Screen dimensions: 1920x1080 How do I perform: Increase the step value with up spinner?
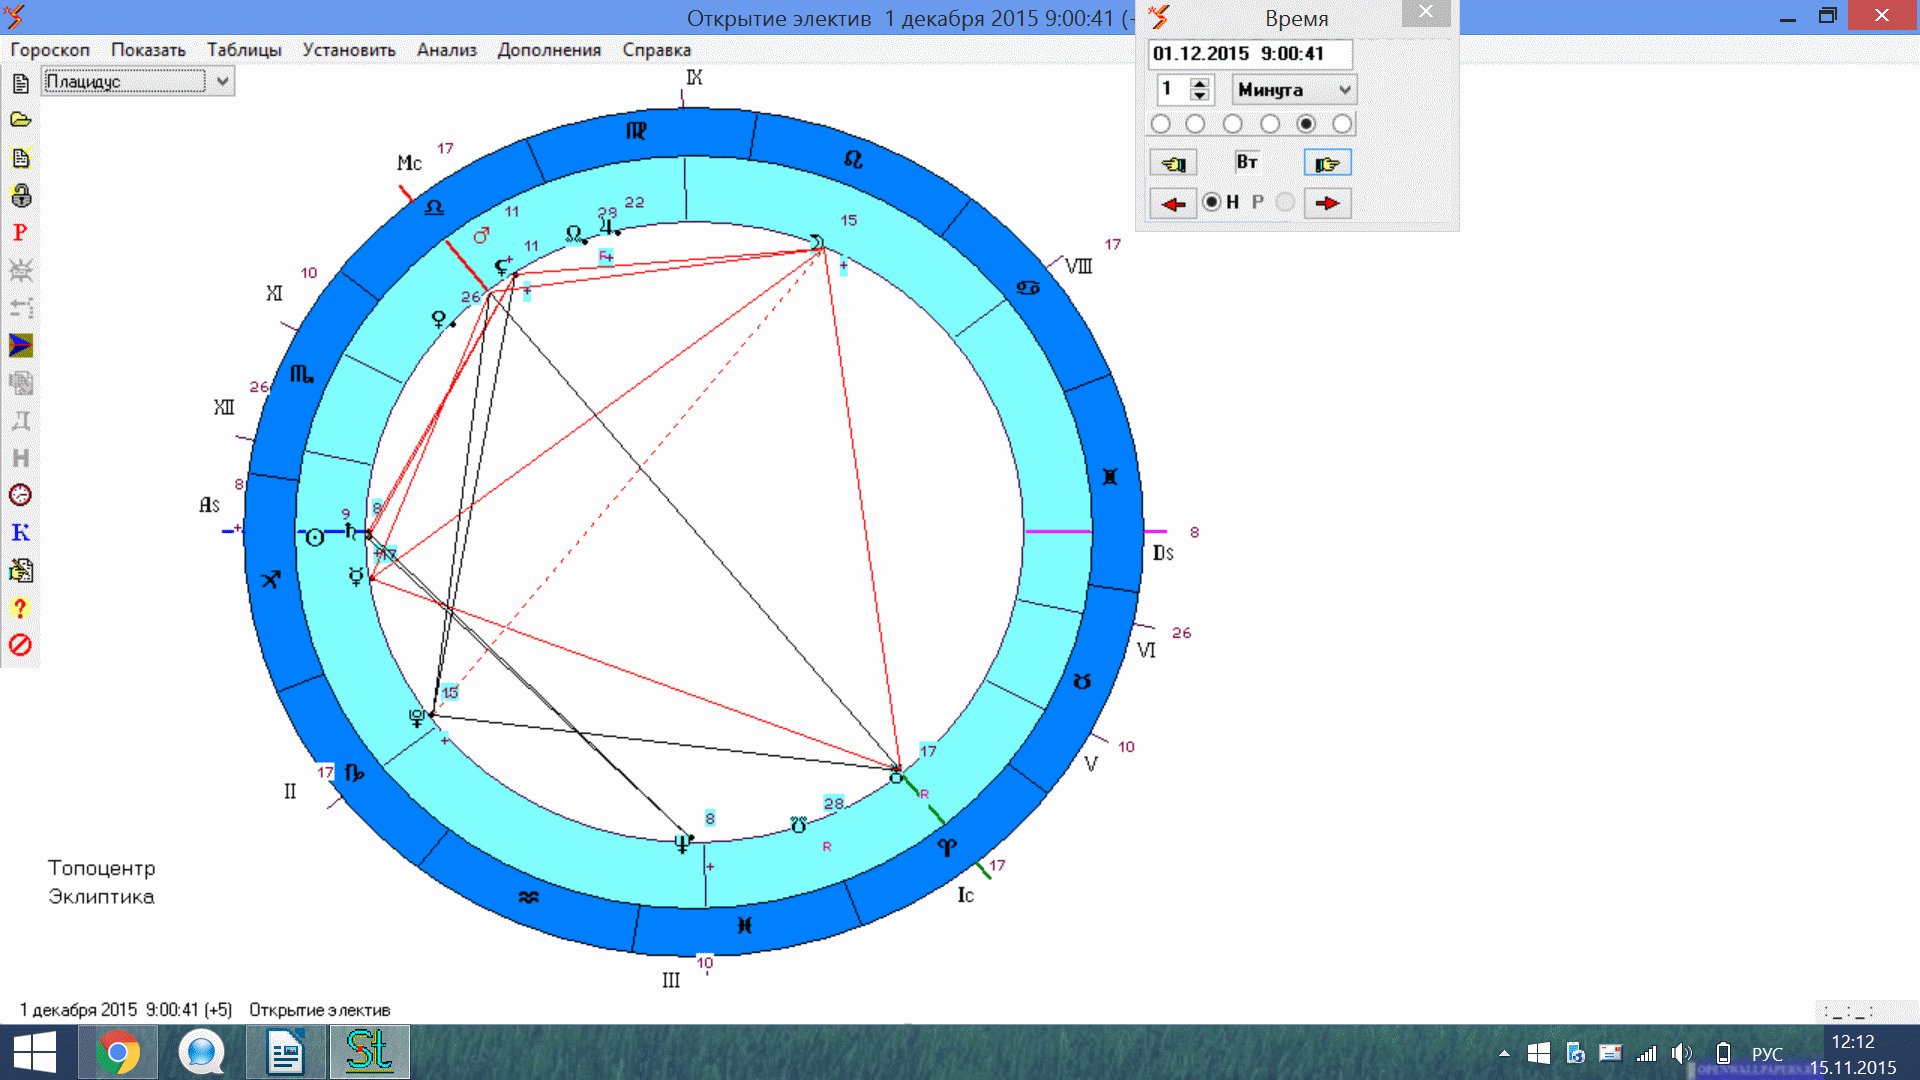pos(1200,83)
